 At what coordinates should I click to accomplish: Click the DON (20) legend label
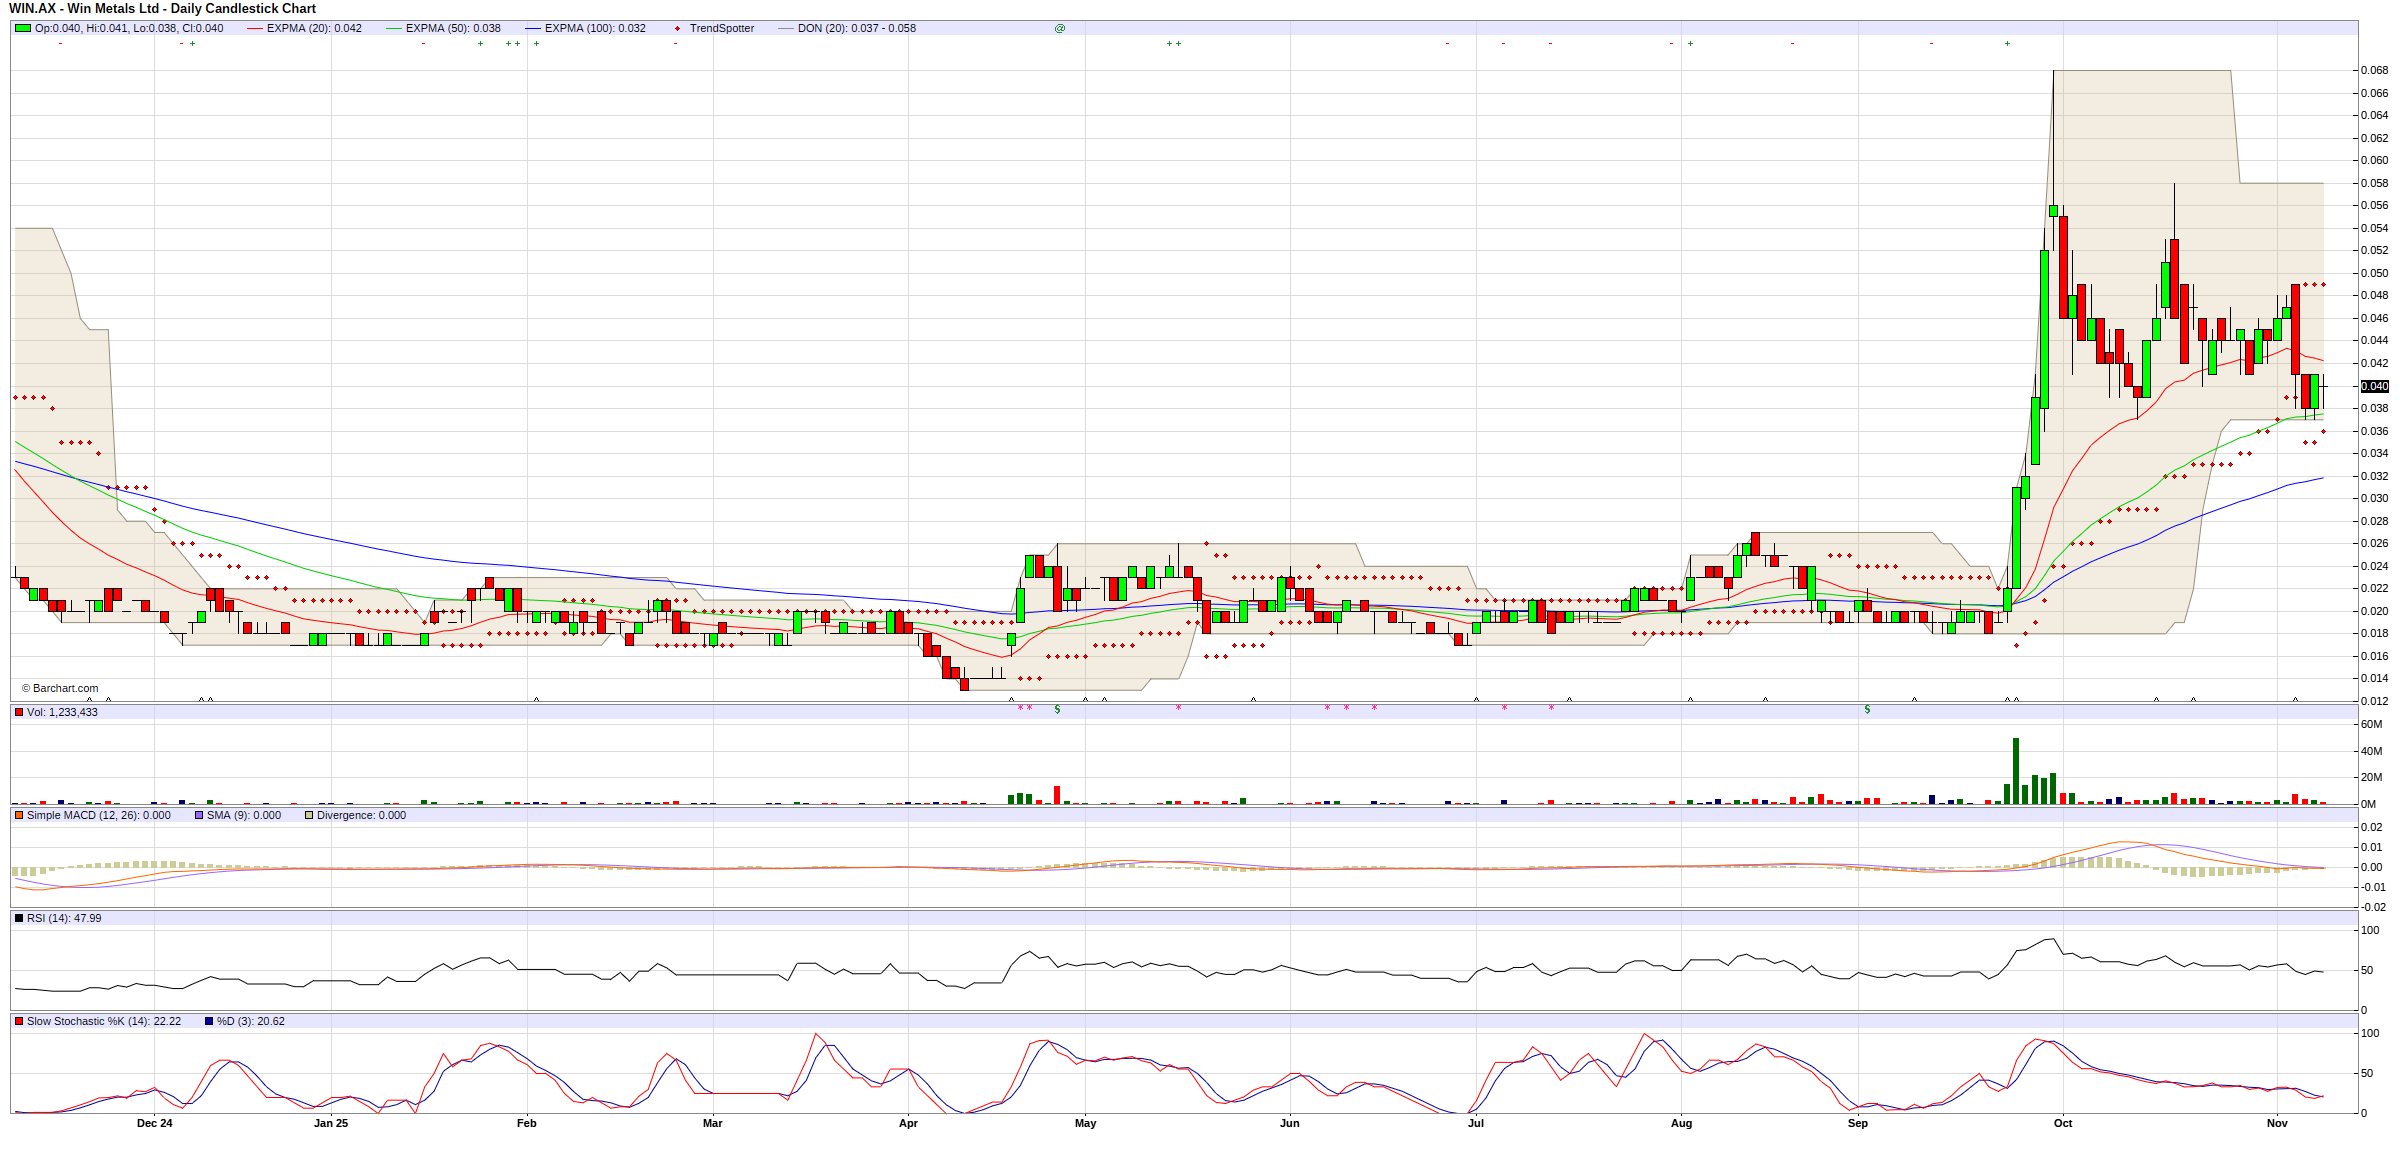856,28
